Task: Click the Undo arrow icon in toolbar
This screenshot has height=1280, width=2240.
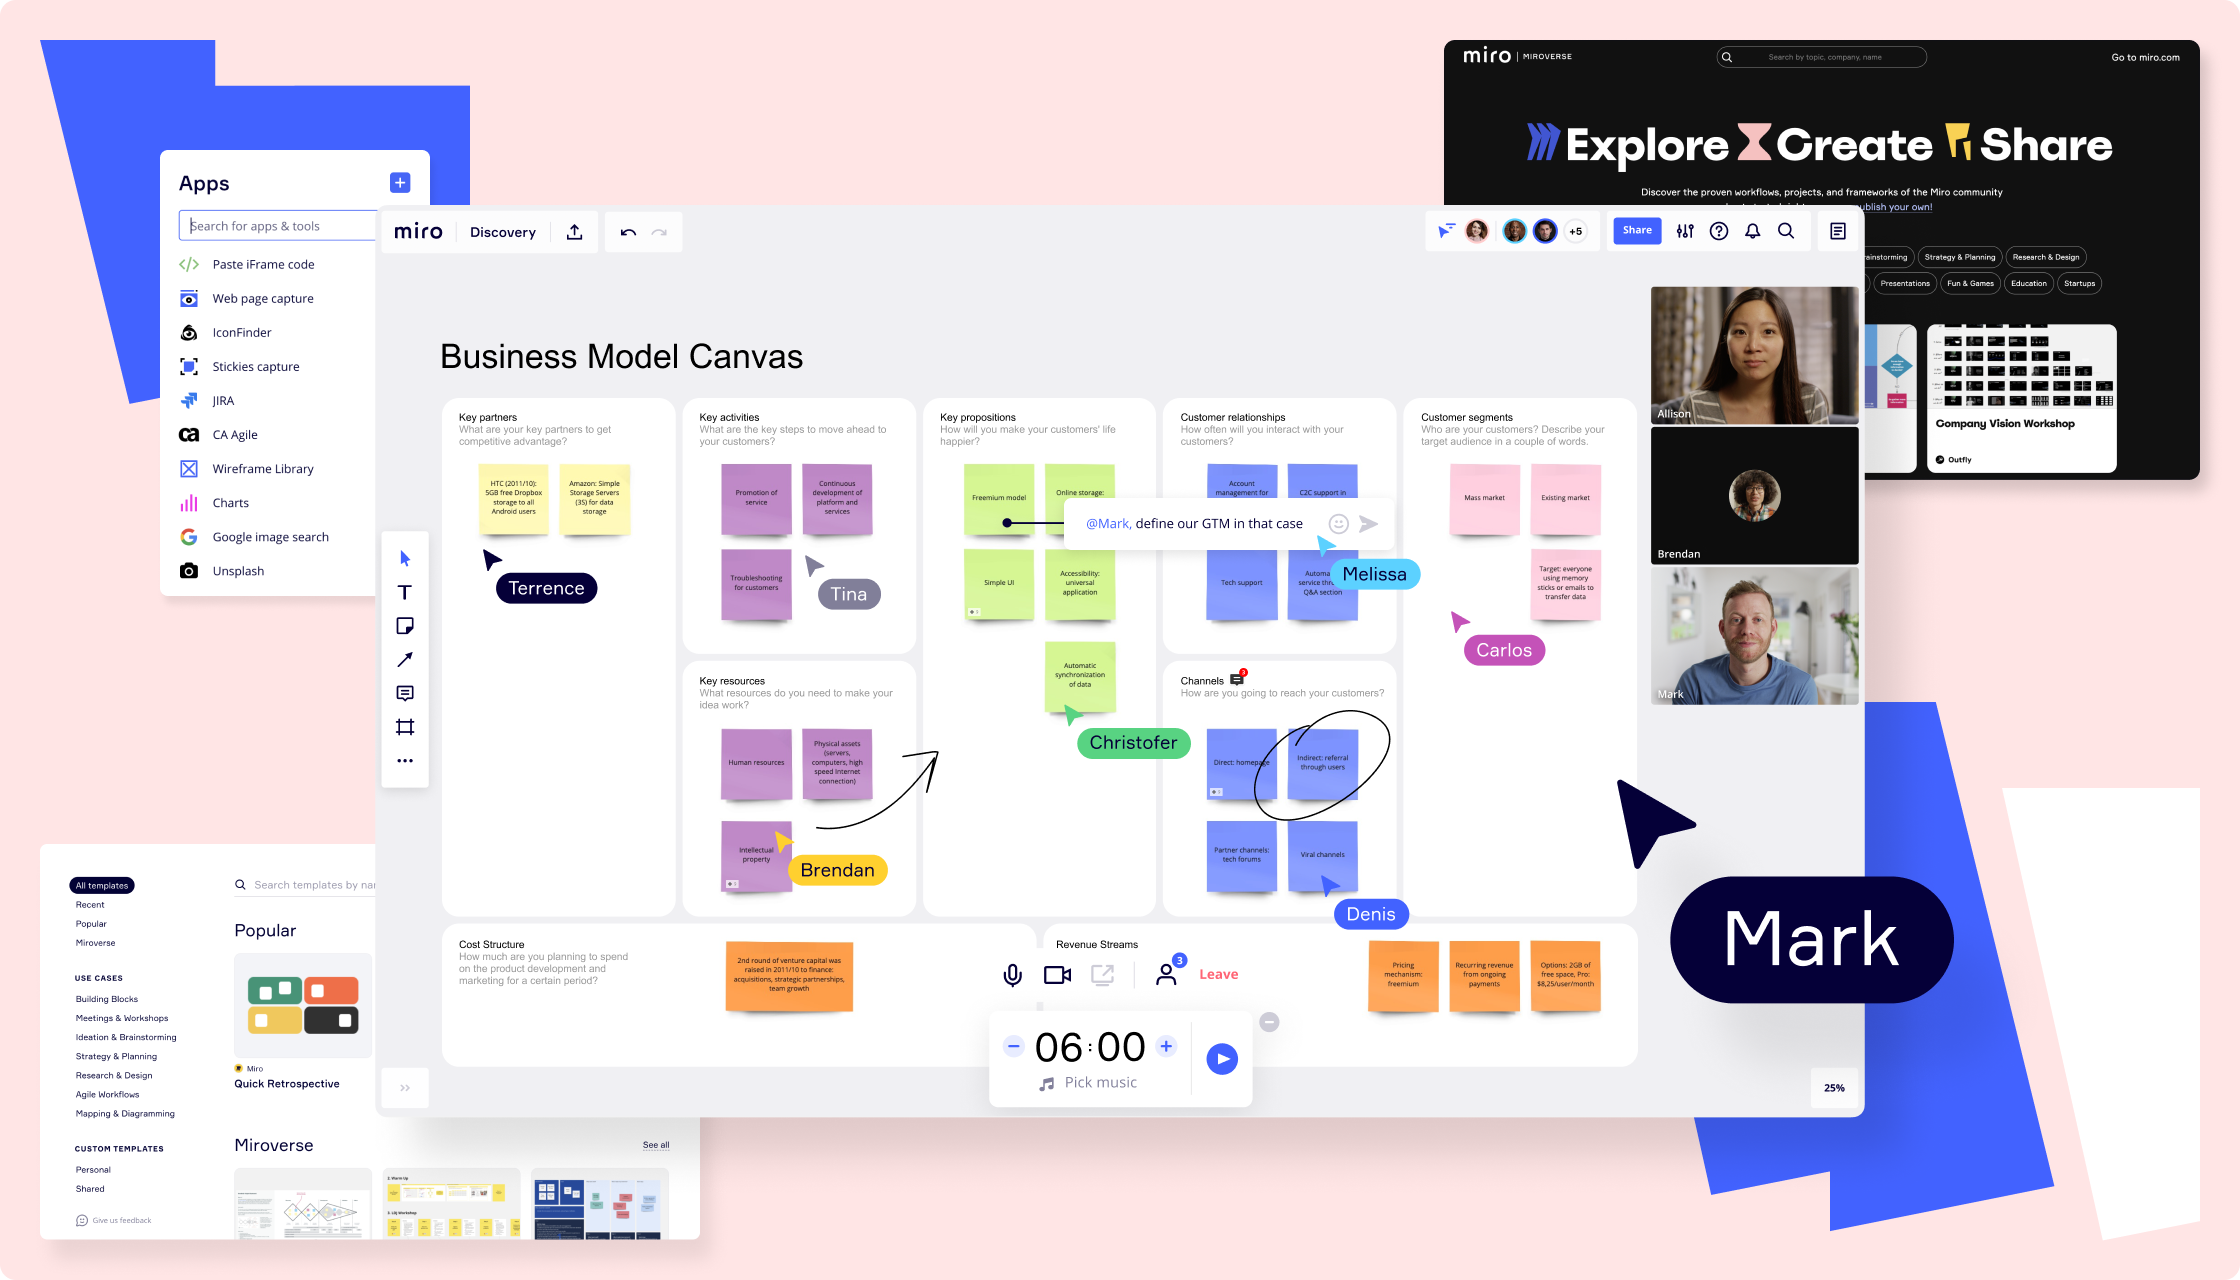Action: 628,231
